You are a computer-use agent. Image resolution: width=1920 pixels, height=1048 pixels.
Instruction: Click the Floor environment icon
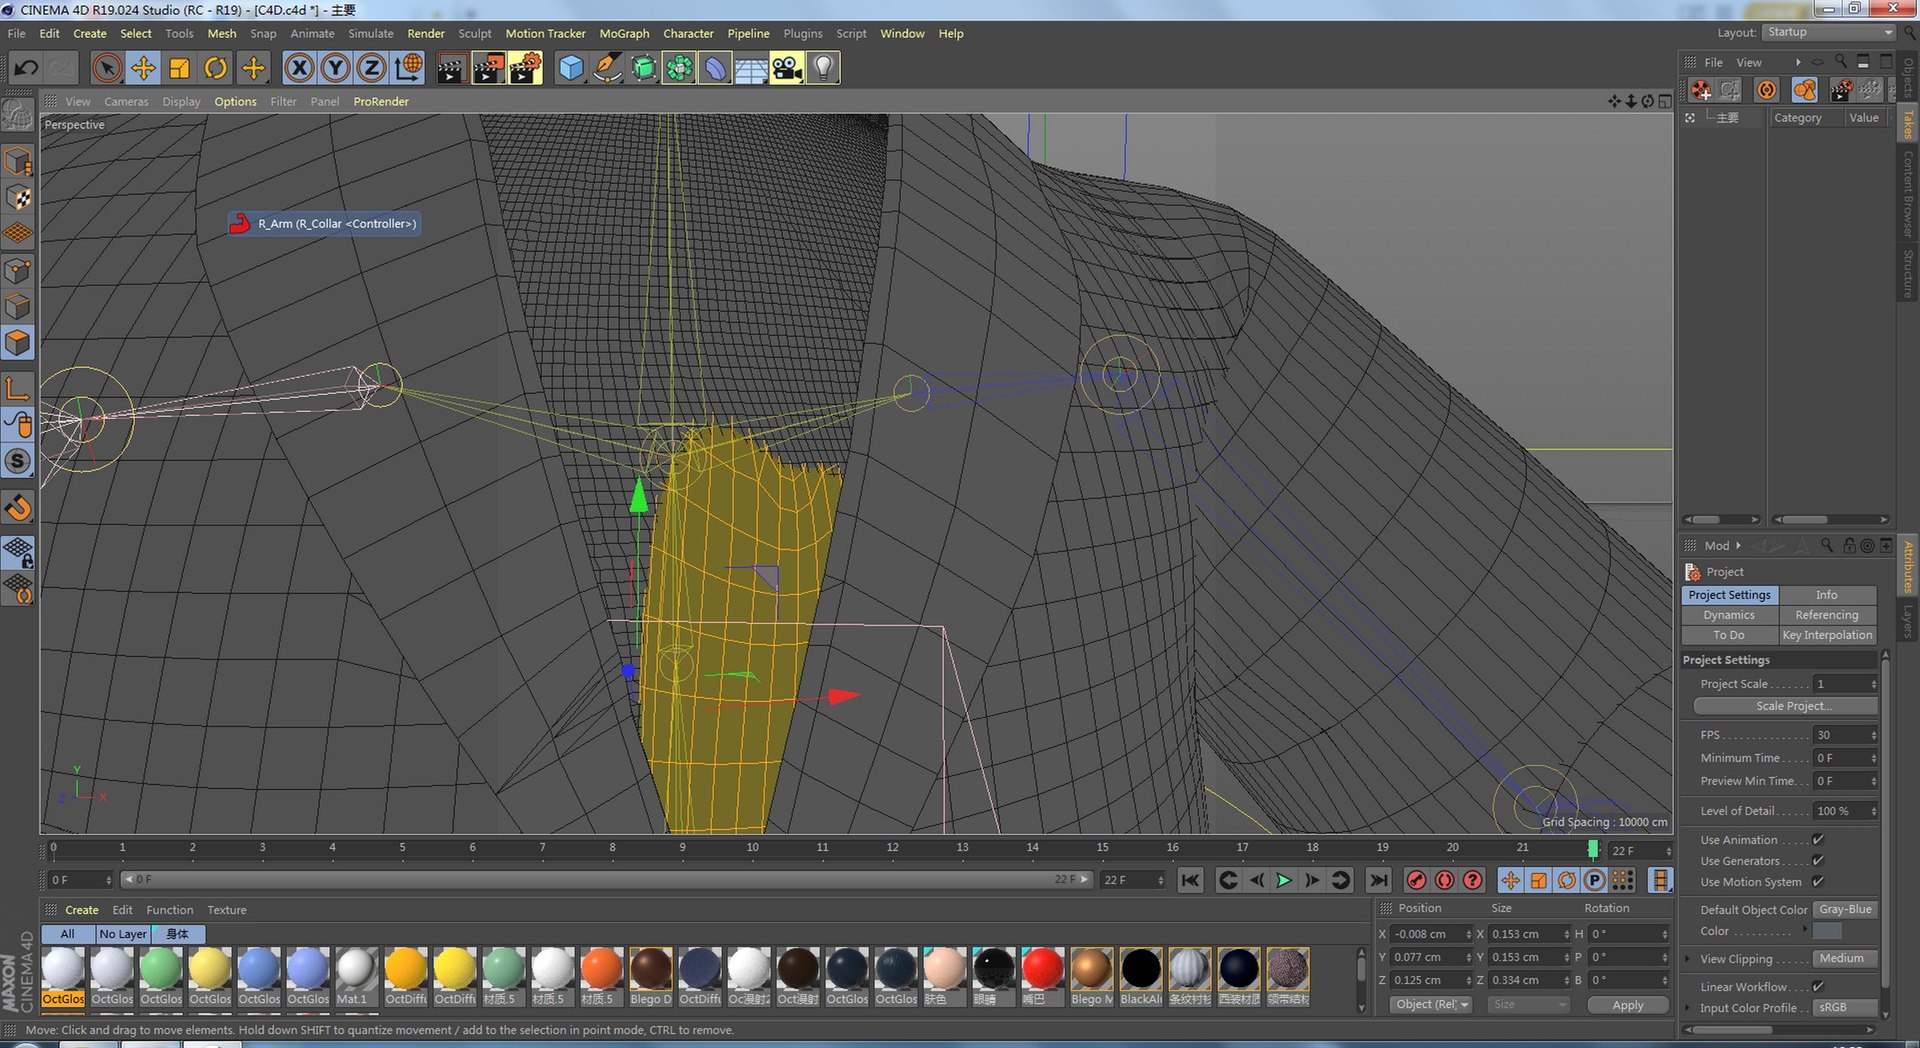[x=751, y=68]
